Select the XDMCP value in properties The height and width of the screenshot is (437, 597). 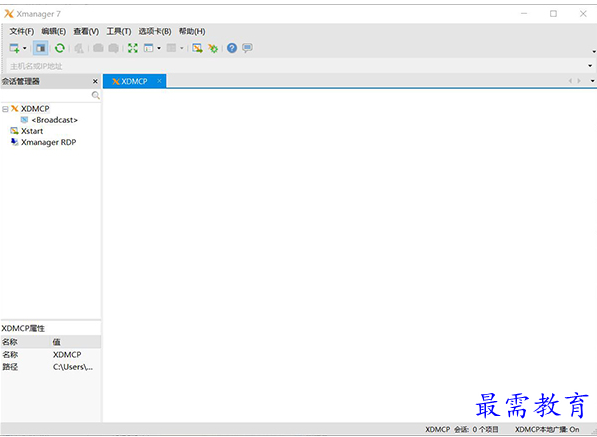coord(67,355)
